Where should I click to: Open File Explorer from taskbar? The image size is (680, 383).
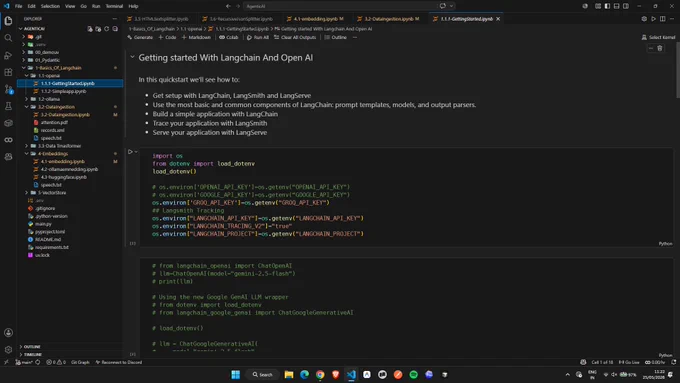click(x=289, y=374)
